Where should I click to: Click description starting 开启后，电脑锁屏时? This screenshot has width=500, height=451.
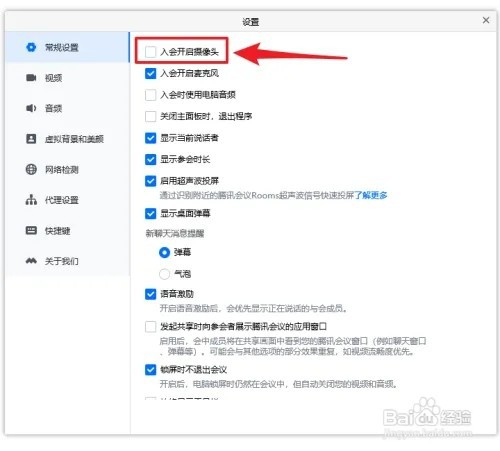(x=279, y=384)
